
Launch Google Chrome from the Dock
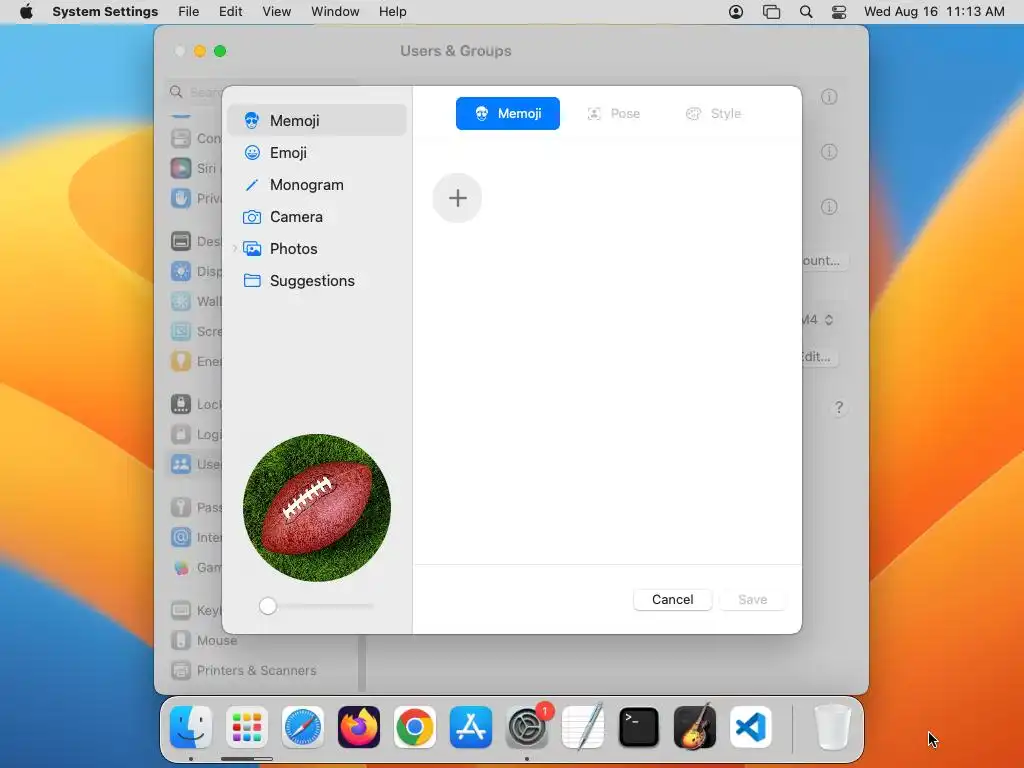pos(415,727)
